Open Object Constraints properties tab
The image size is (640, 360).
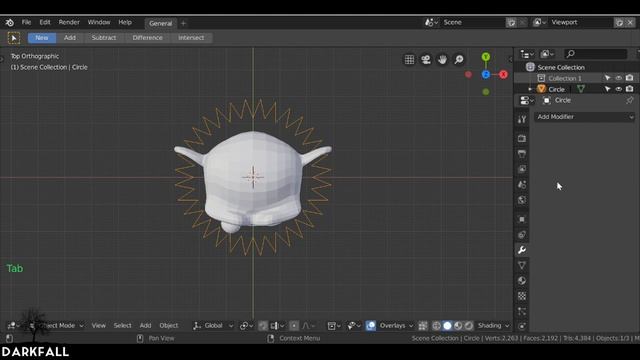pos(522,235)
